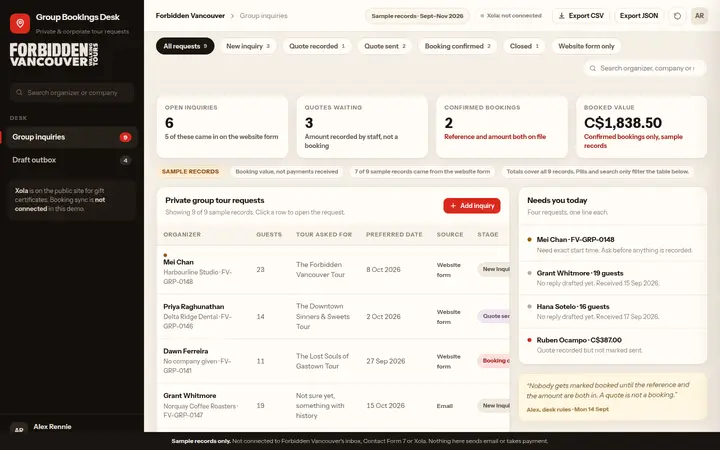
Task: Click the amber dot beside Mei Chan reminder
Action: (x=529, y=240)
